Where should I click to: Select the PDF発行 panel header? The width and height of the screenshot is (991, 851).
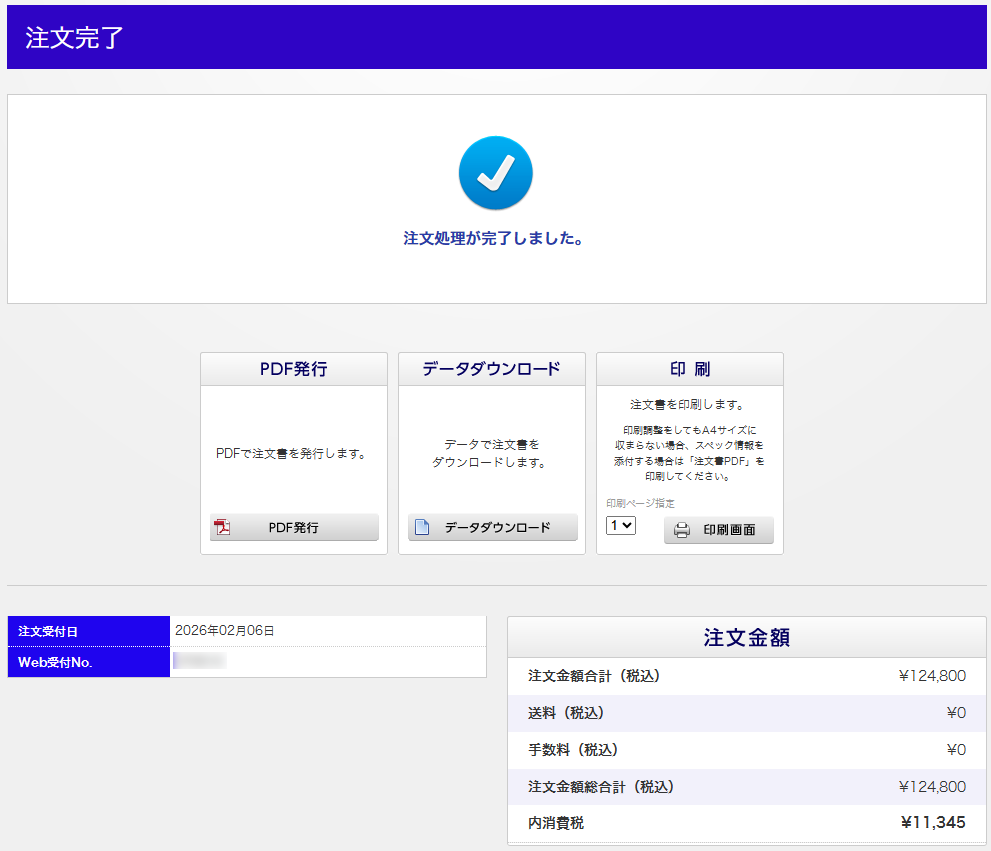[x=293, y=369]
